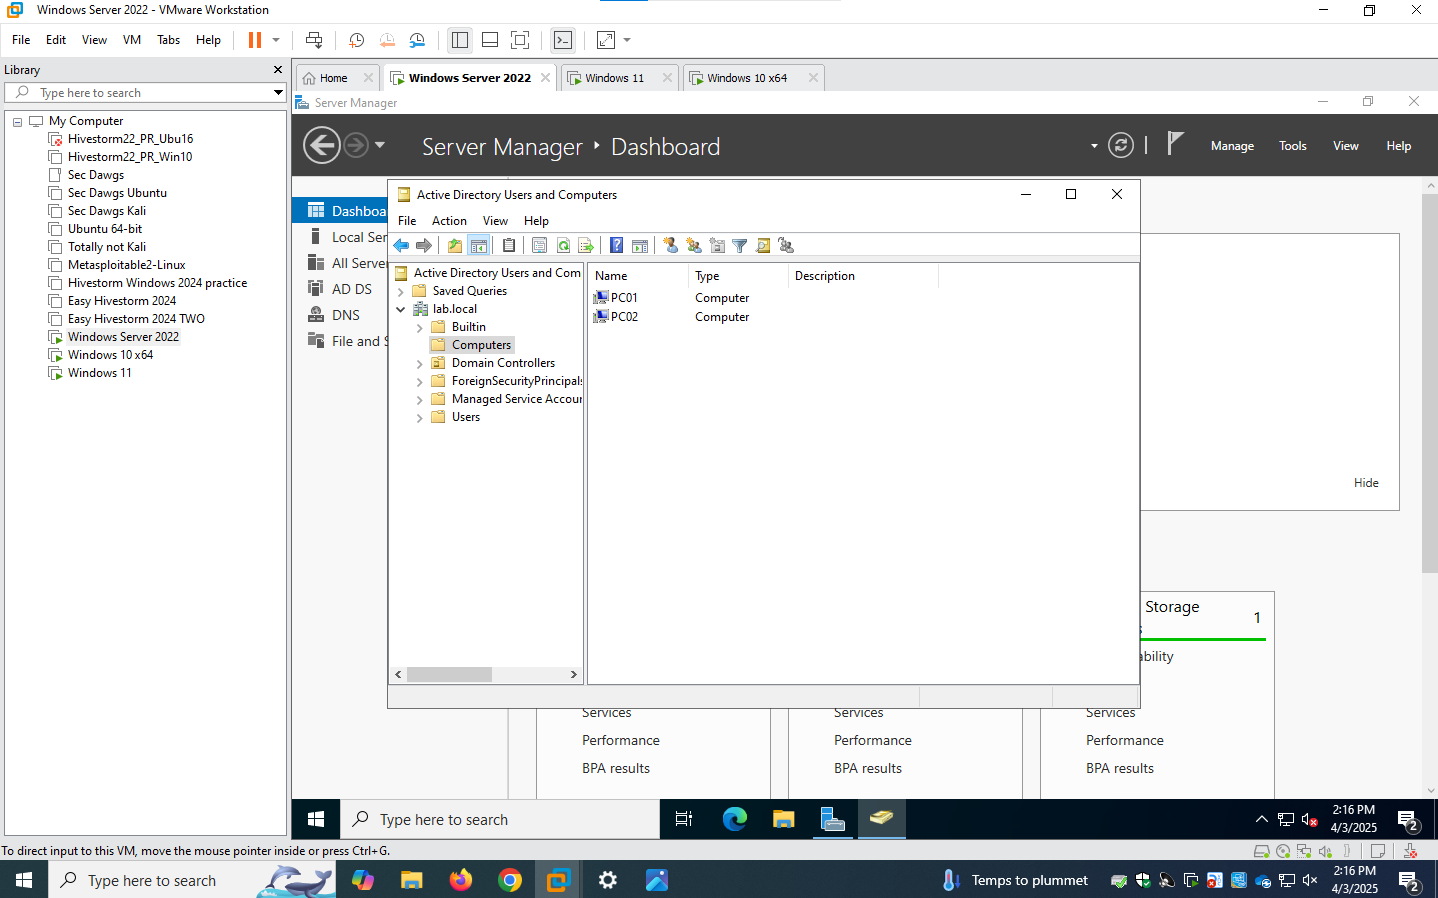This screenshot has height=898, width=1438.
Task: Collapse the lab.local domain tree
Action: click(401, 308)
